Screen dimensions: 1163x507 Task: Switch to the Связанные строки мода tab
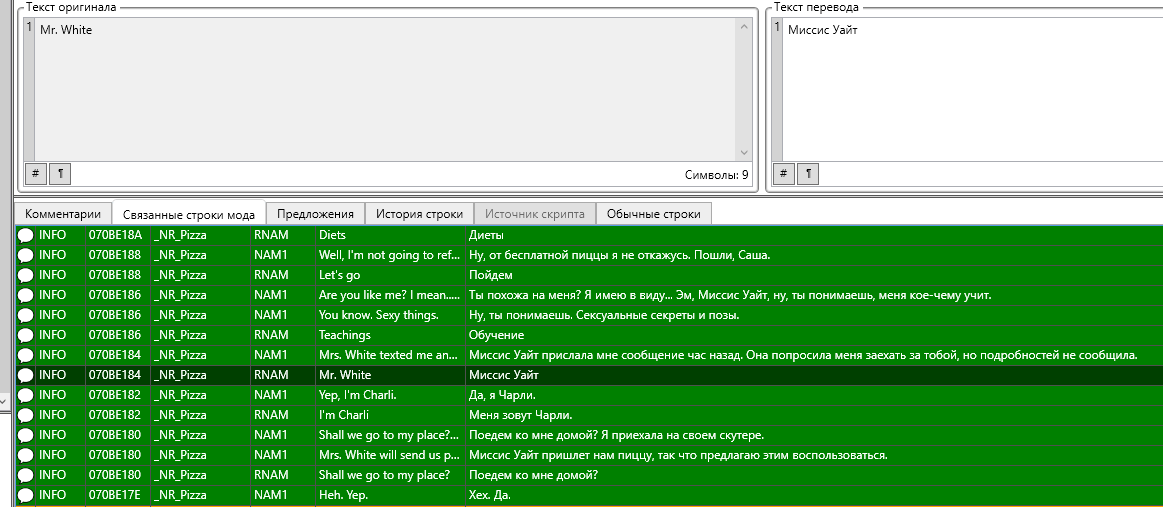tap(188, 214)
